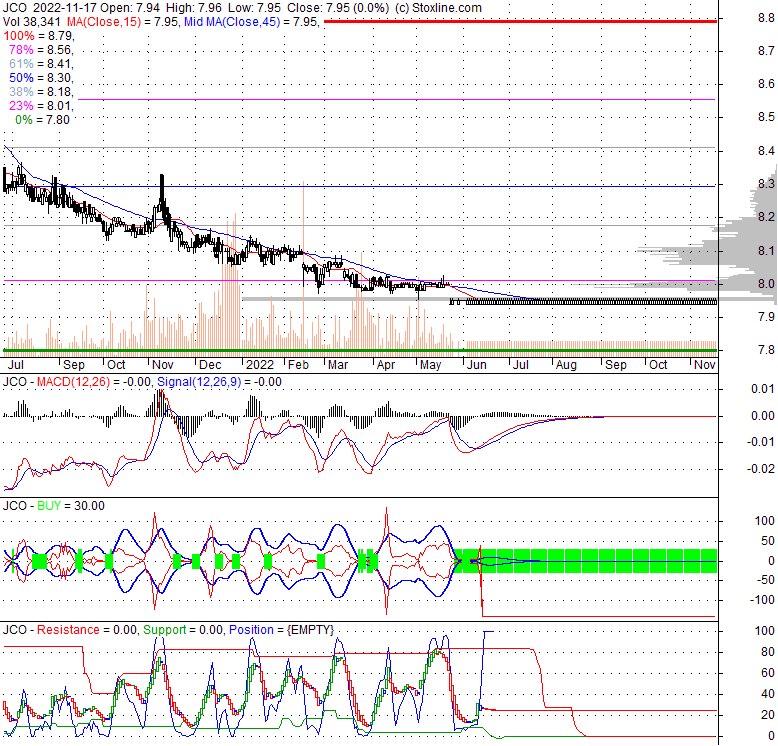Click the 'BUY = 30.00' indicator label
The width and height of the screenshot is (778, 746).
coord(71,506)
